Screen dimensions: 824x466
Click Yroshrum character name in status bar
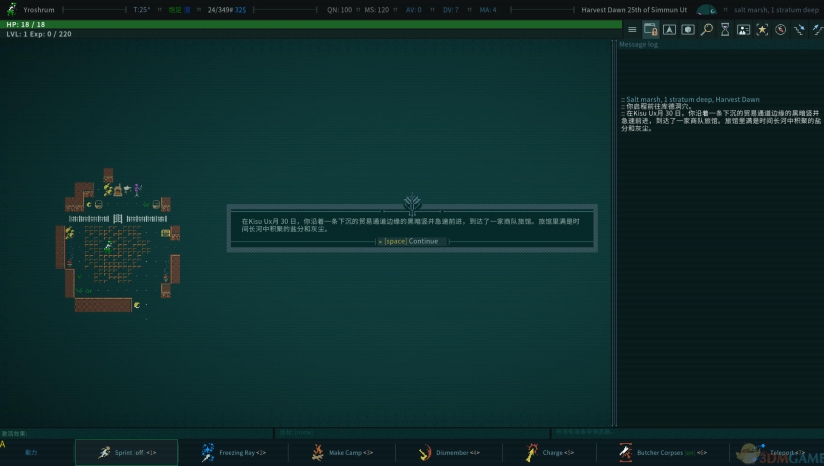coord(39,9)
